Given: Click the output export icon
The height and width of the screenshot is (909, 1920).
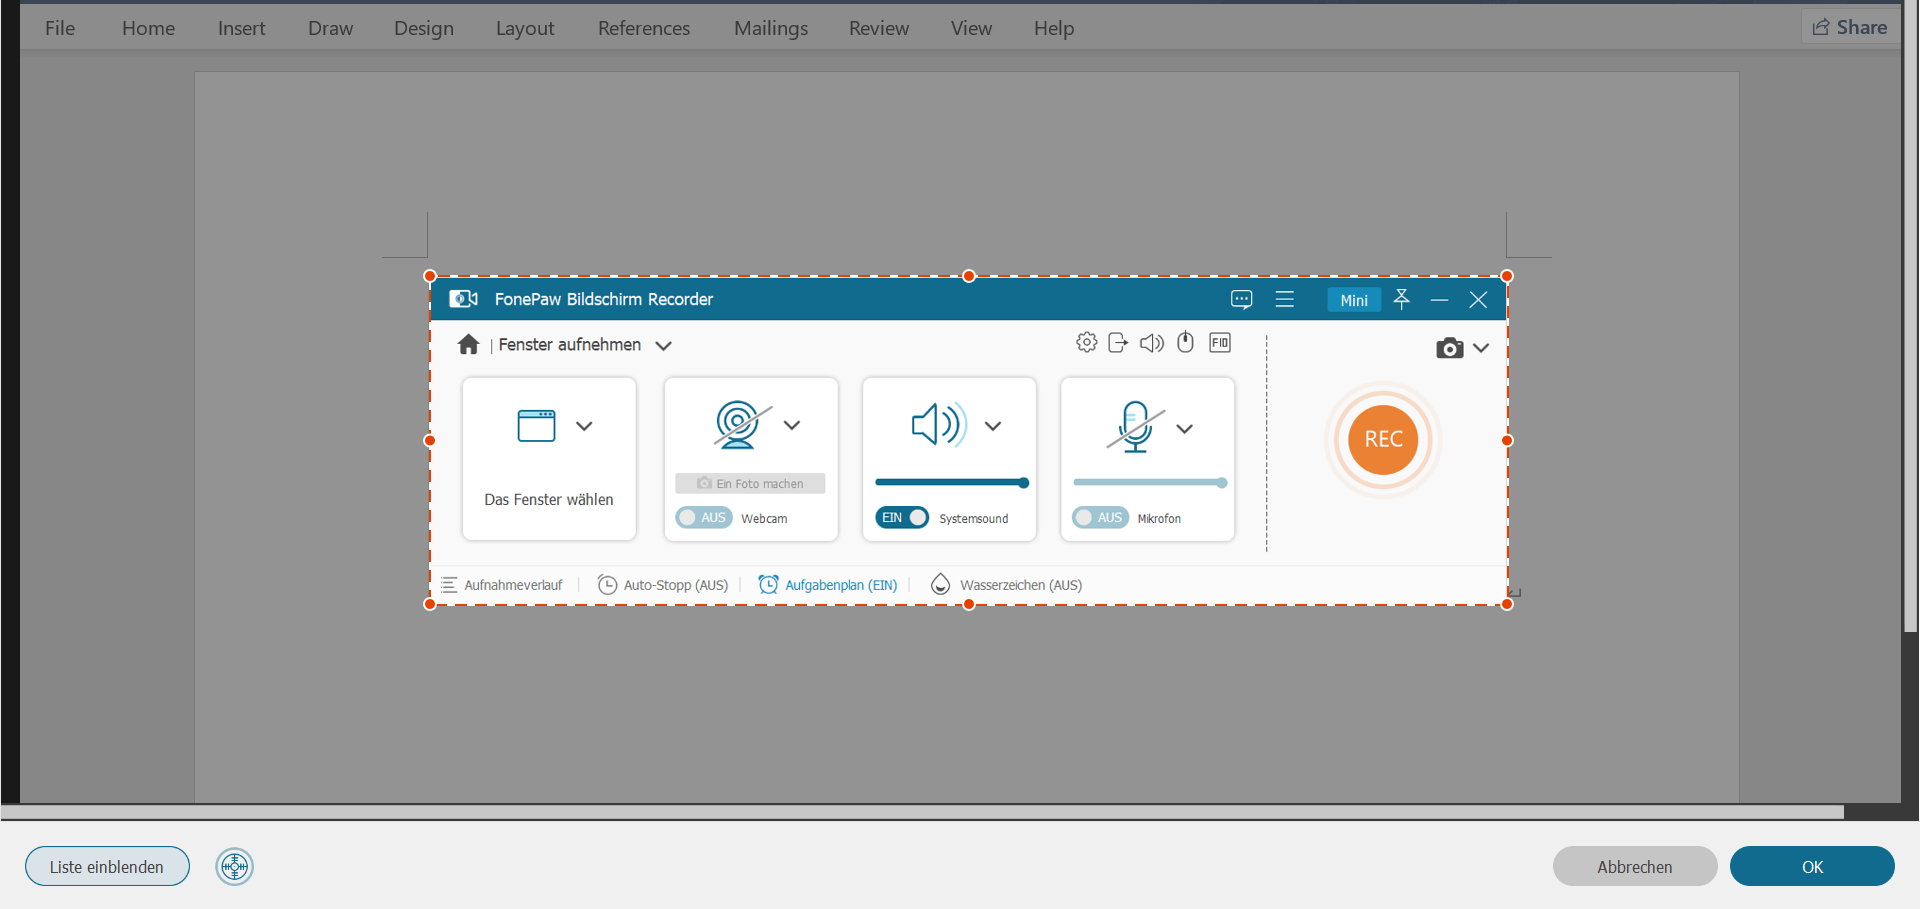Looking at the screenshot, I should coord(1118,343).
